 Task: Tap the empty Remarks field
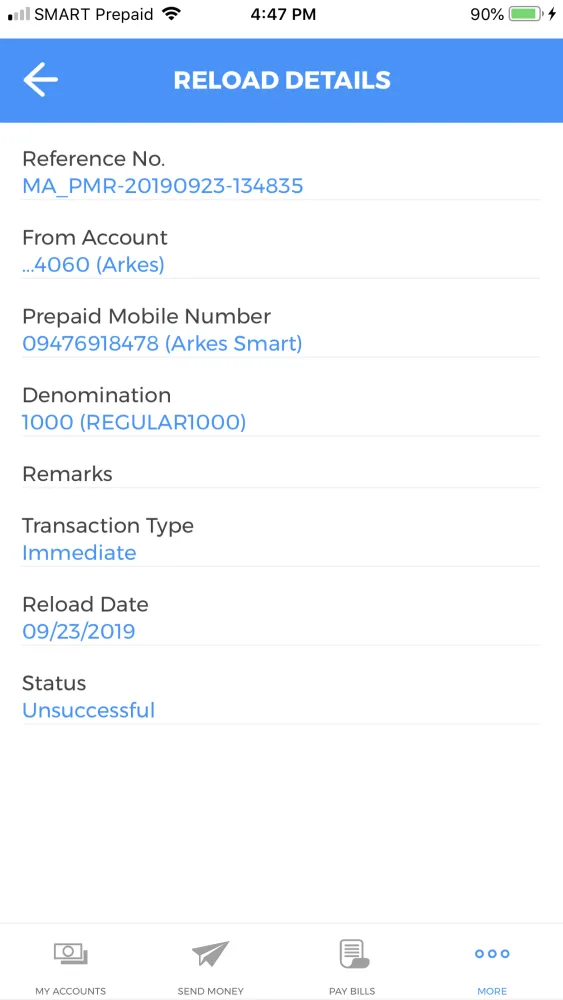281,474
